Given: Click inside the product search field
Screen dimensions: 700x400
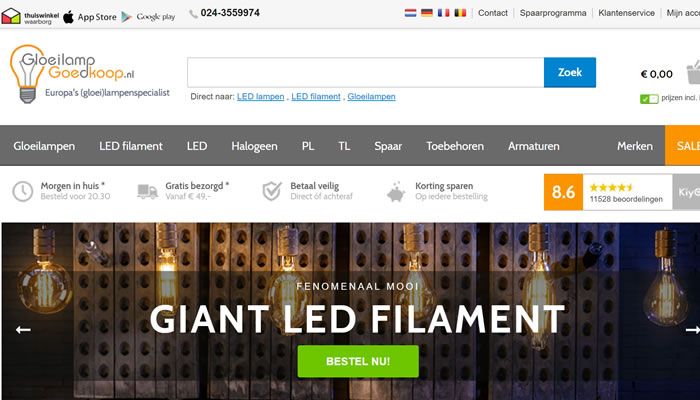Looking at the screenshot, I should (366, 72).
